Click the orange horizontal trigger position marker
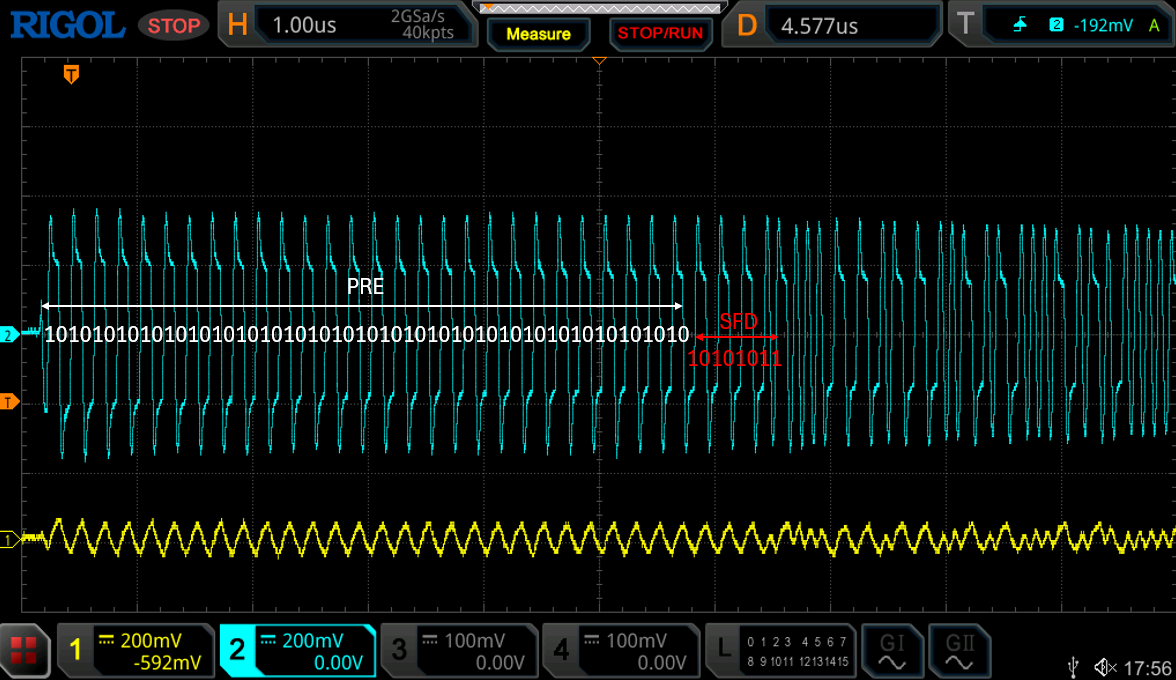Viewport: 1176px width, 680px height. (71, 74)
